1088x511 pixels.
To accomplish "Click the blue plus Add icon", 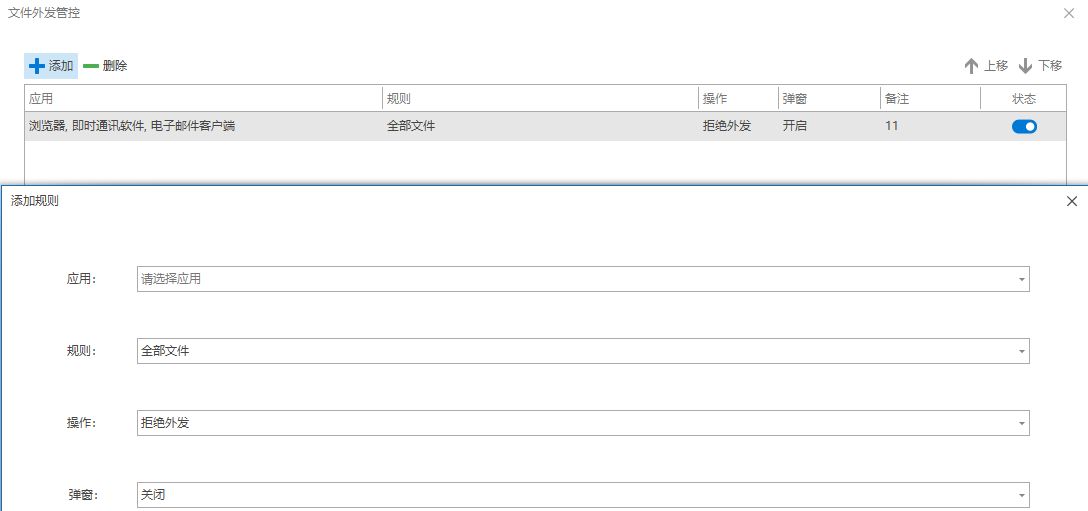I will pyautogui.click(x=37, y=66).
